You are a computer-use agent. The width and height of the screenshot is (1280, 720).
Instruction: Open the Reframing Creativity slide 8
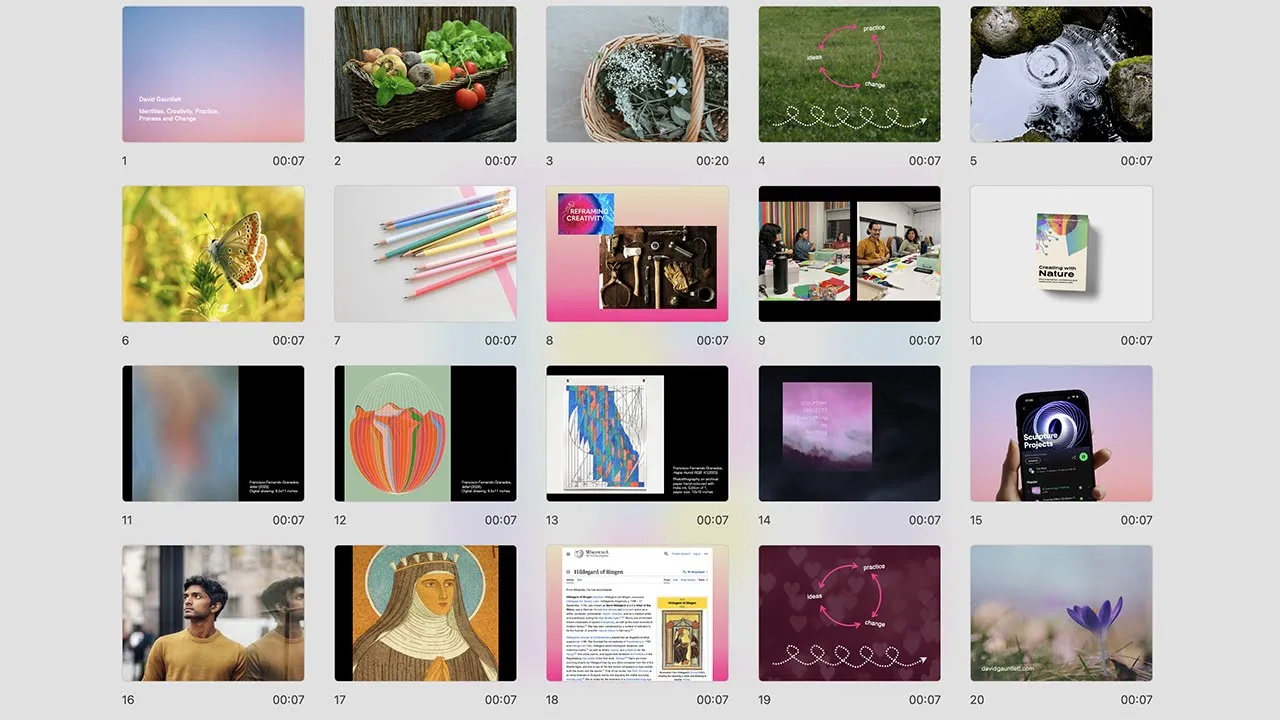pos(637,254)
